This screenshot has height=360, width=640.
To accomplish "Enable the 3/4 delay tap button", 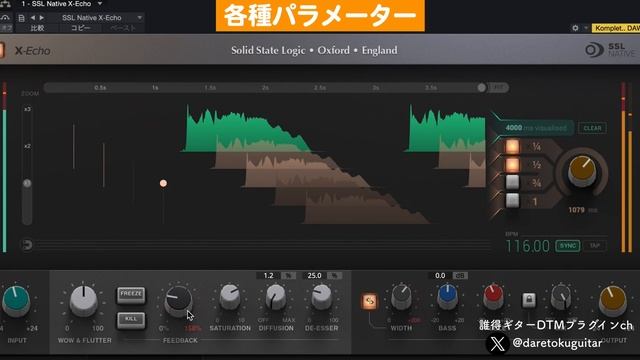I will point(513,183).
